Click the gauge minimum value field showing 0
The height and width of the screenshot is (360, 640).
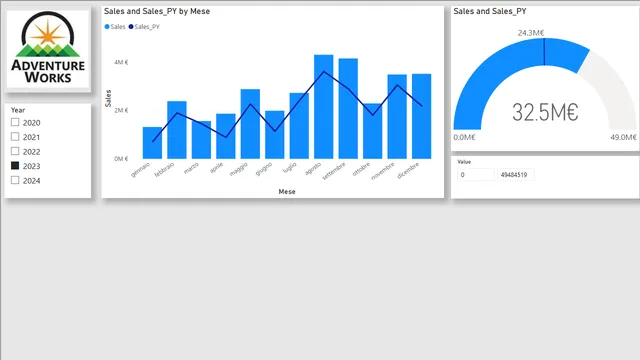(x=476, y=175)
